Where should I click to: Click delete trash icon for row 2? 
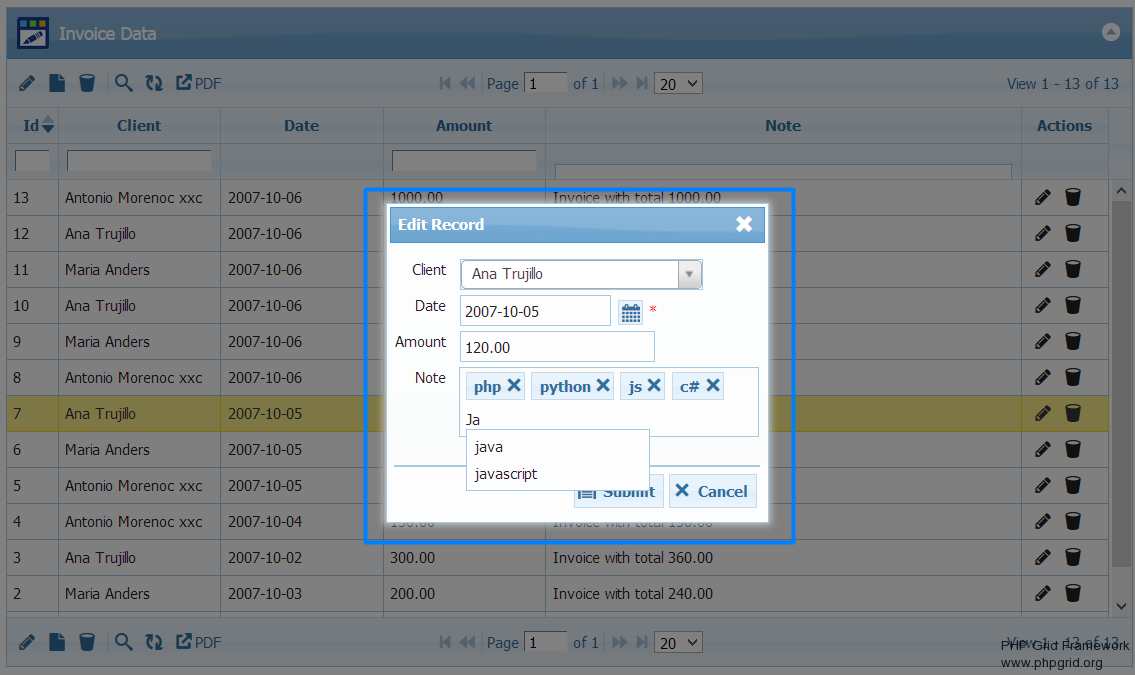pos(1073,594)
